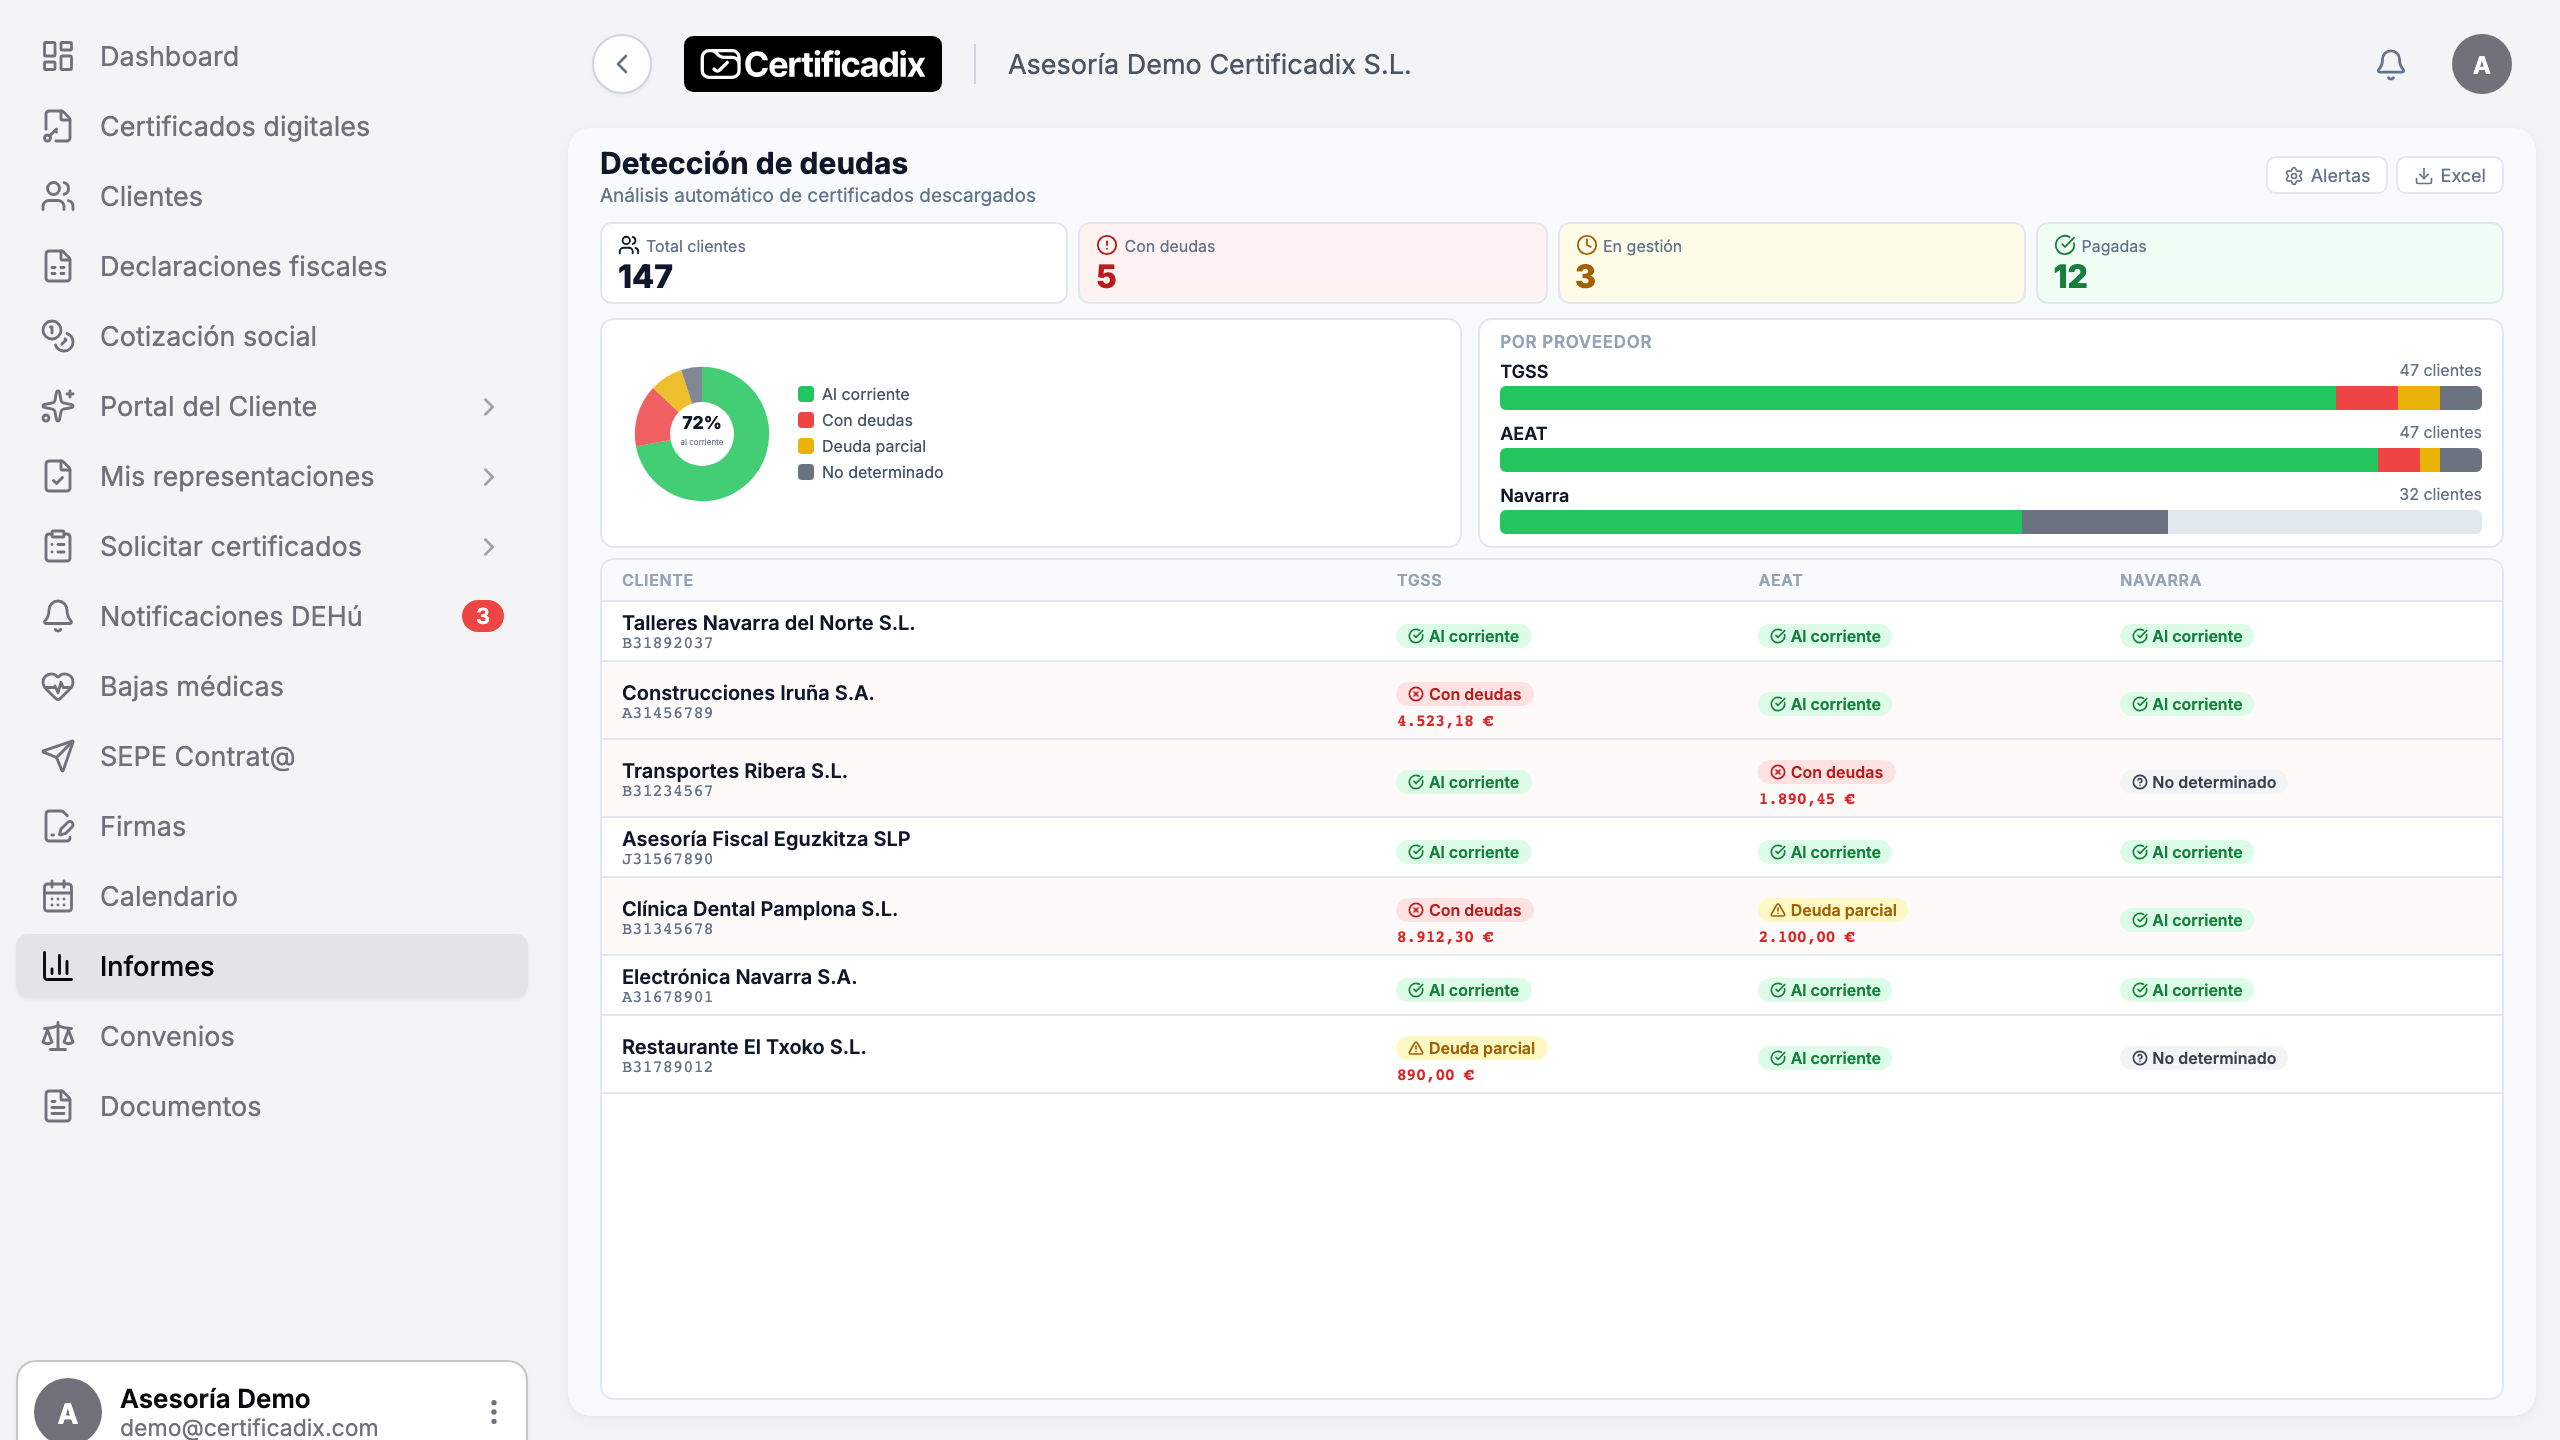This screenshot has height=1440, width=2560.
Task: Expand the Portal del Cliente chevron
Action: pyautogui.click(x=489, y=407)
